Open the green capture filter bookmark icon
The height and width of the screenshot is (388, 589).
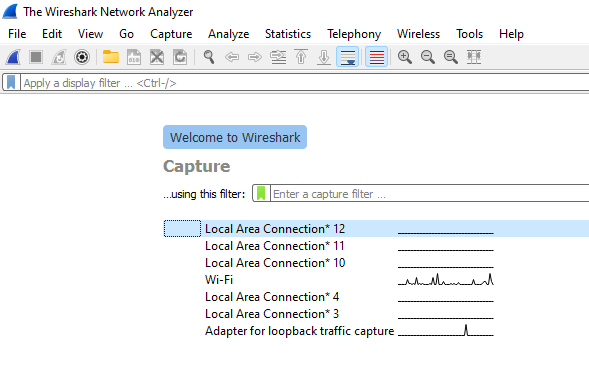(261, 193)
